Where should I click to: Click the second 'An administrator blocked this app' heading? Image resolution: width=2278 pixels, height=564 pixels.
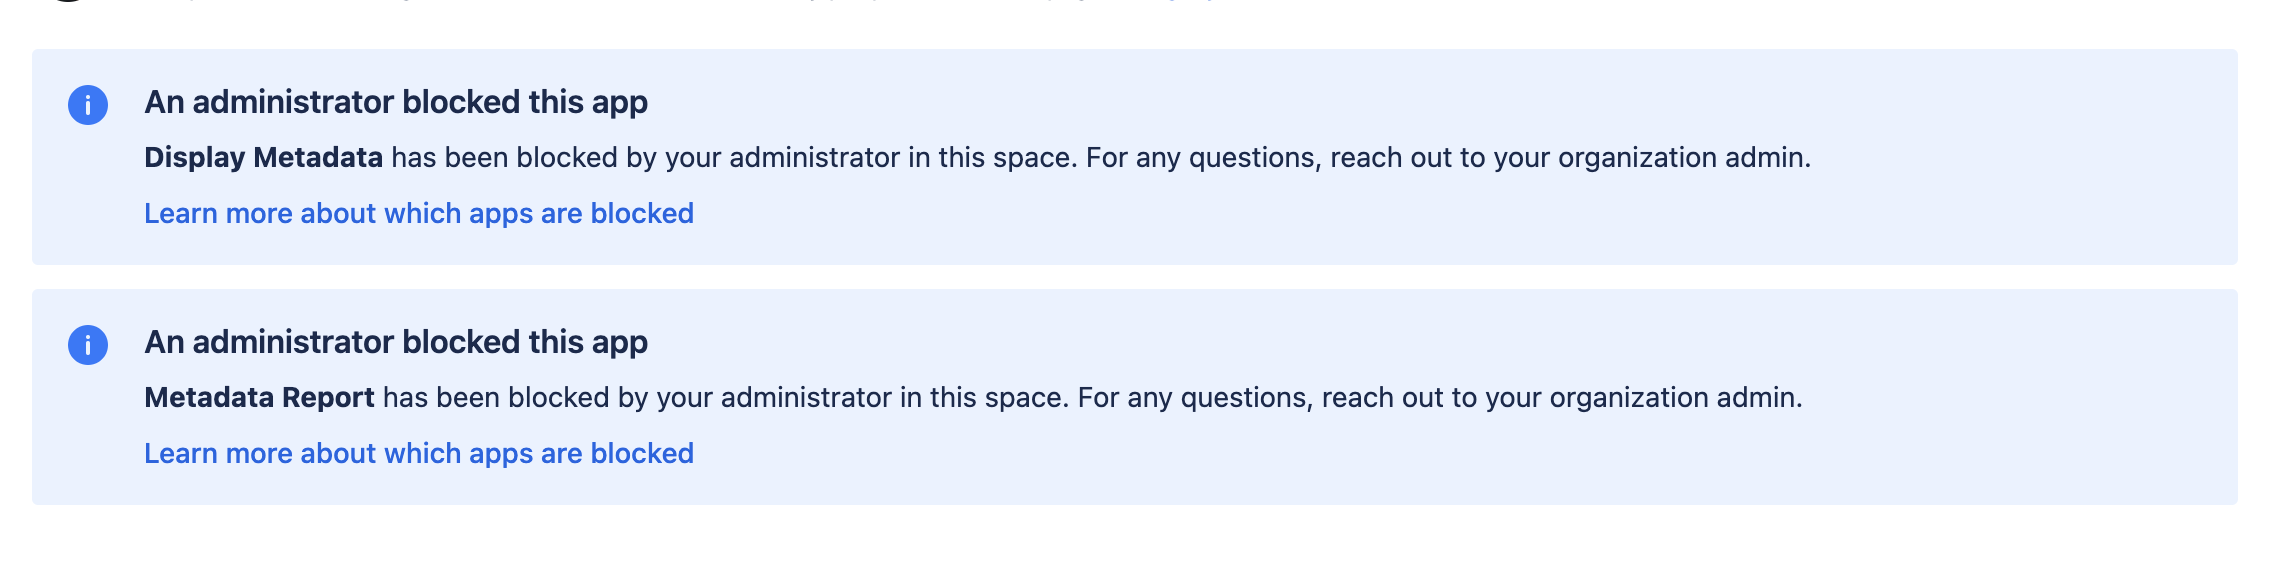pyautogui.click(x=395, y=342)
